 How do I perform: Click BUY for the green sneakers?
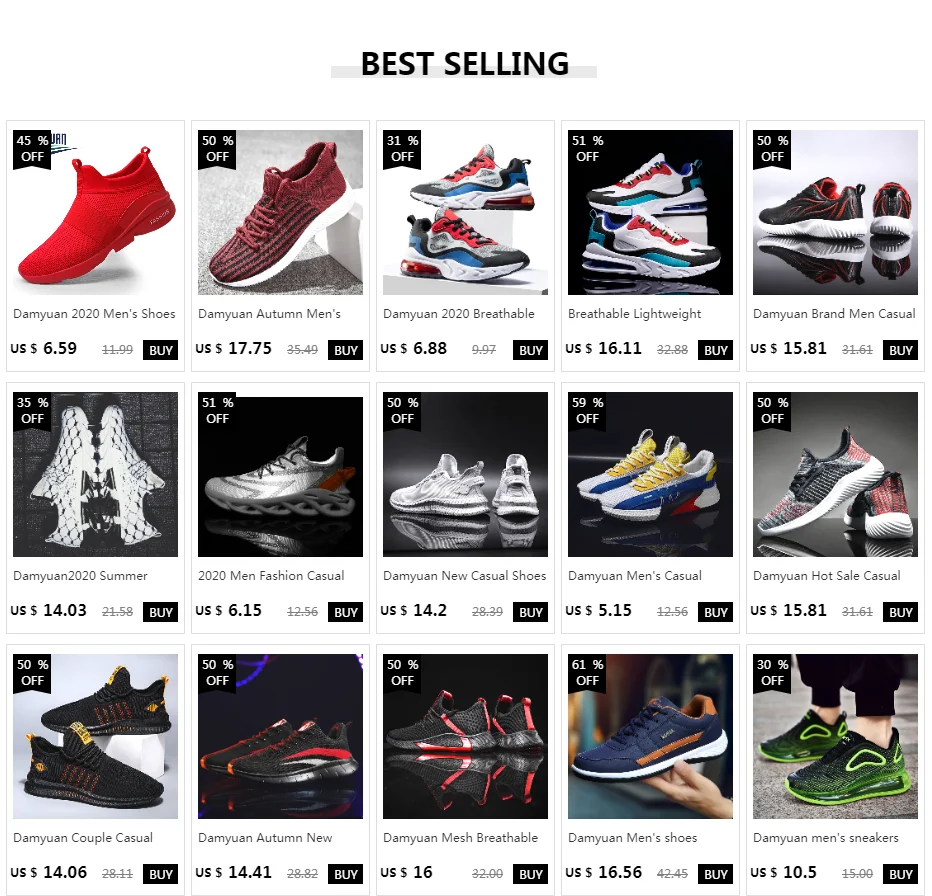[x=900, y=874]
